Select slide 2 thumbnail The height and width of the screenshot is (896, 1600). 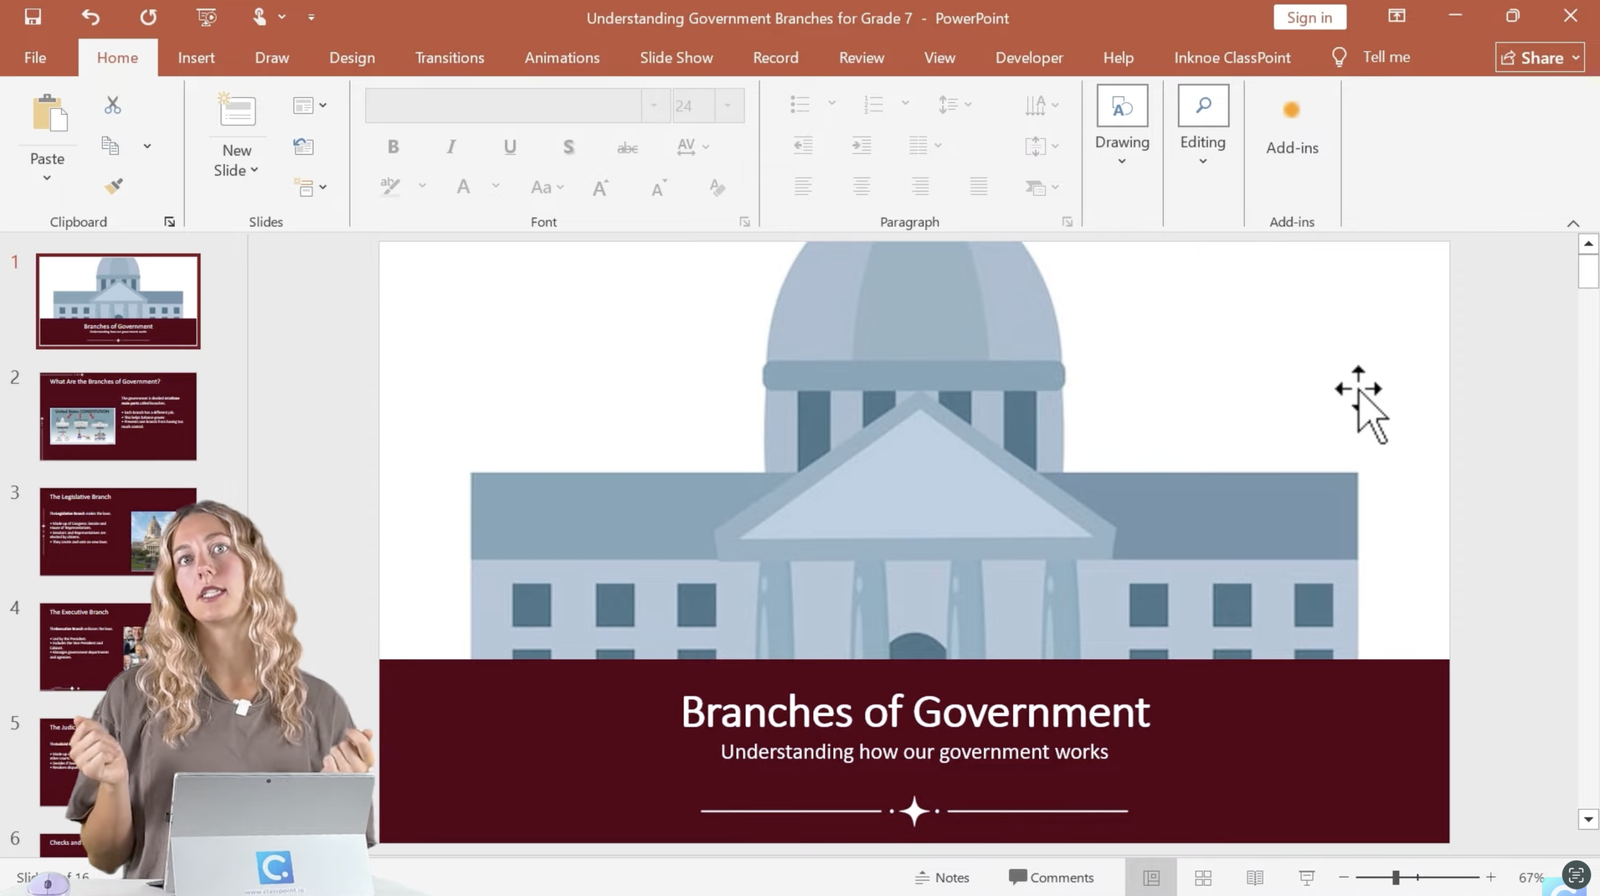tap(118, 416)
